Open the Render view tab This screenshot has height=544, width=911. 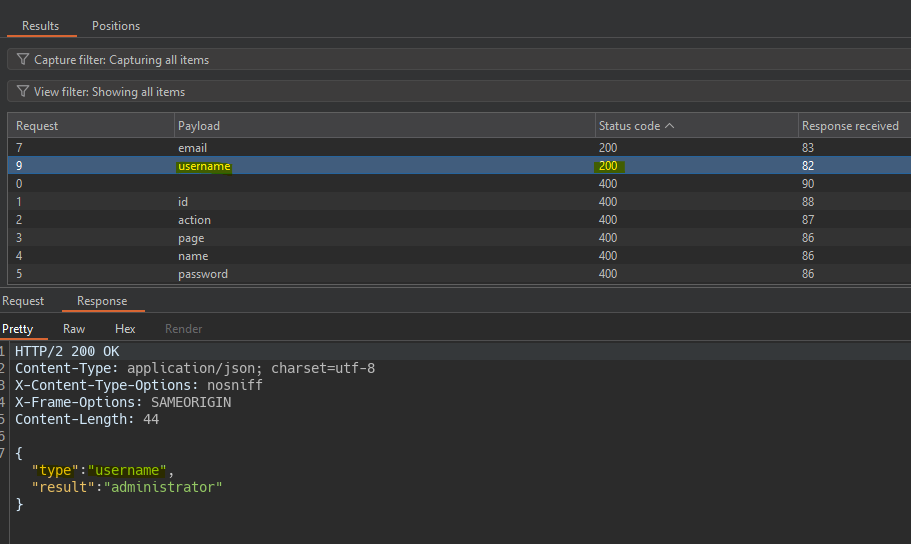183,329
